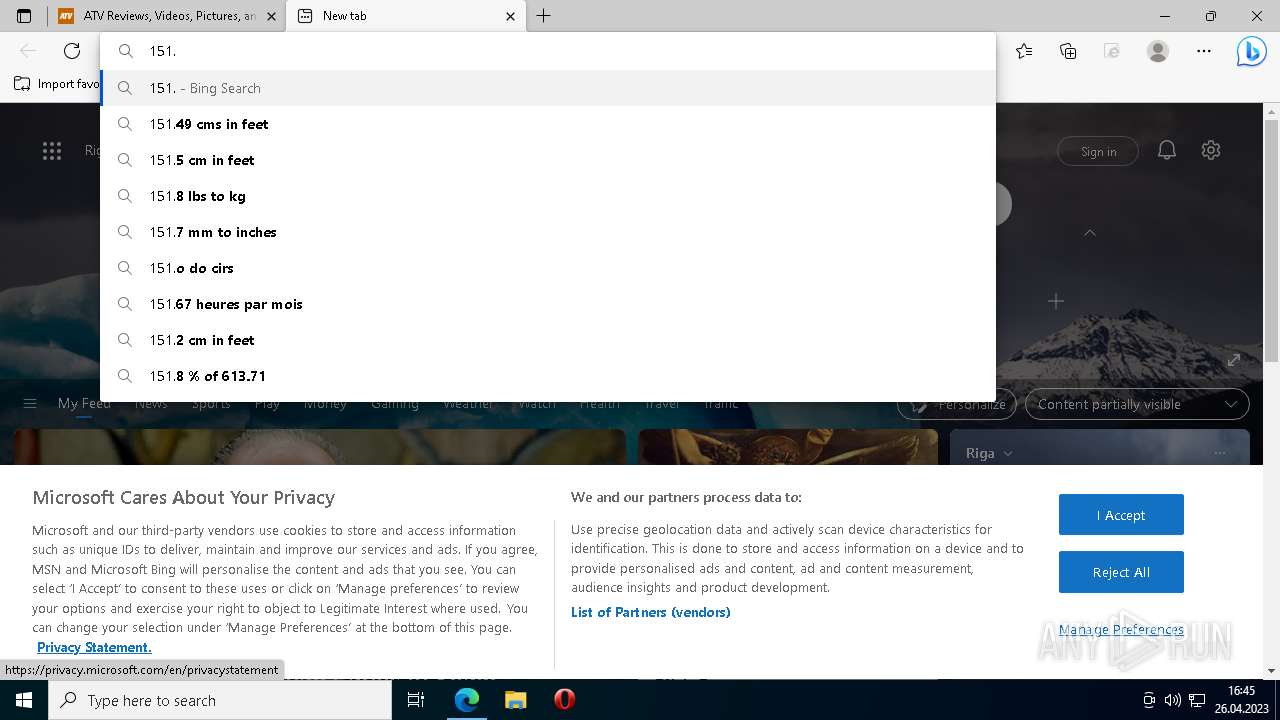Click the taskbar search box
The height and width of the screenshot is (720, 1280).
click(220, 700)
